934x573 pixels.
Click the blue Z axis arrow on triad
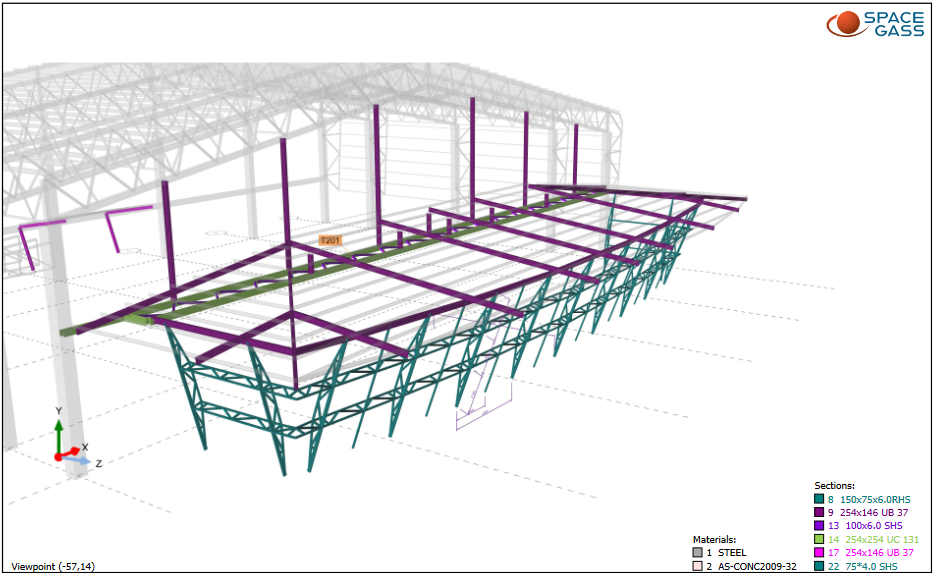click(x=83, y=462)
